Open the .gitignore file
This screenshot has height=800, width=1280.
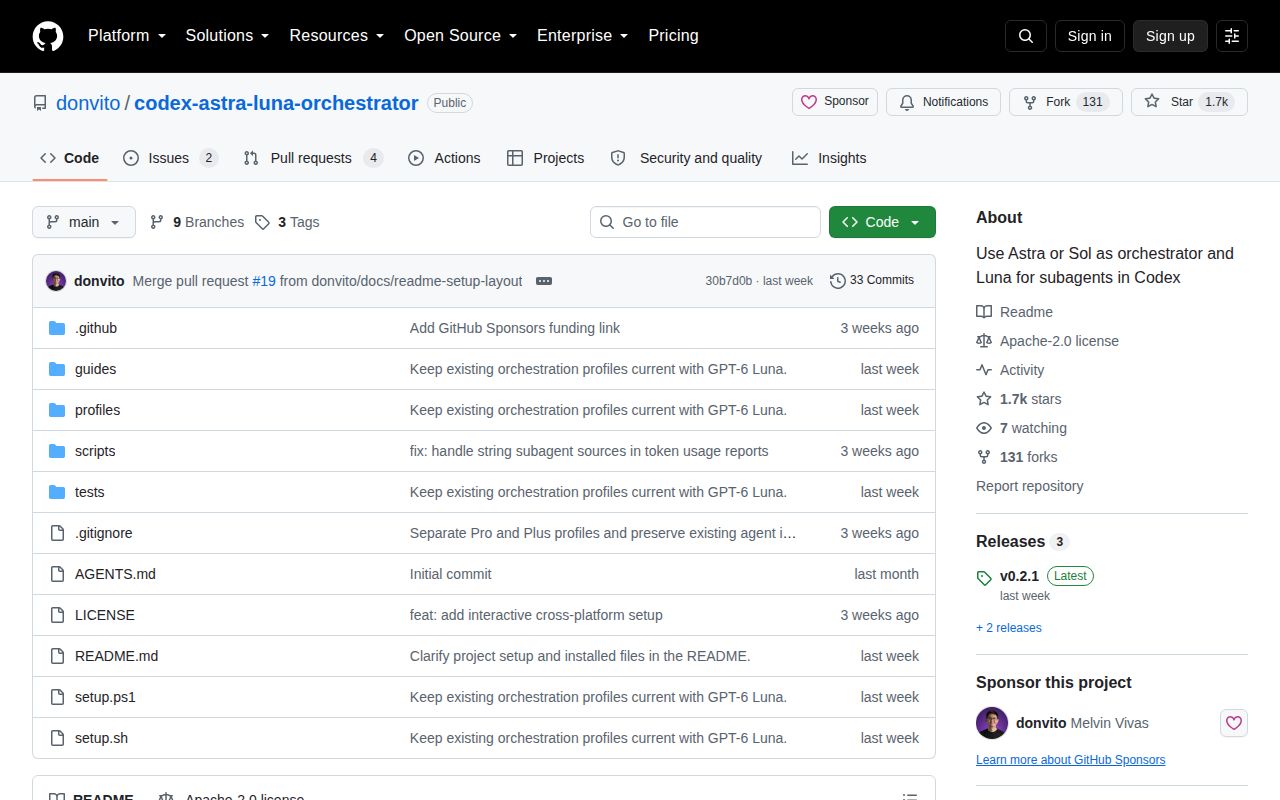pos(103,533)
